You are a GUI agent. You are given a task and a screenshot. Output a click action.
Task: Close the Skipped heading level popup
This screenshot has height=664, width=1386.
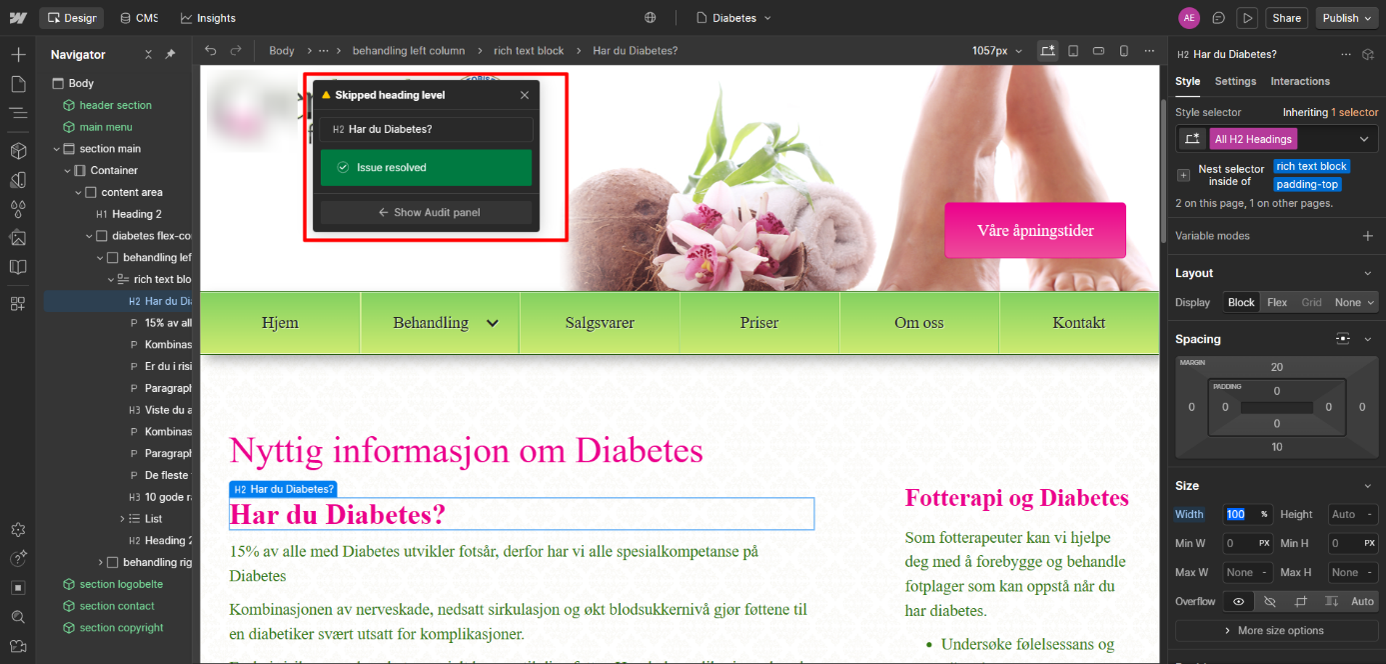pyautogui.click(x=524, y=95)
